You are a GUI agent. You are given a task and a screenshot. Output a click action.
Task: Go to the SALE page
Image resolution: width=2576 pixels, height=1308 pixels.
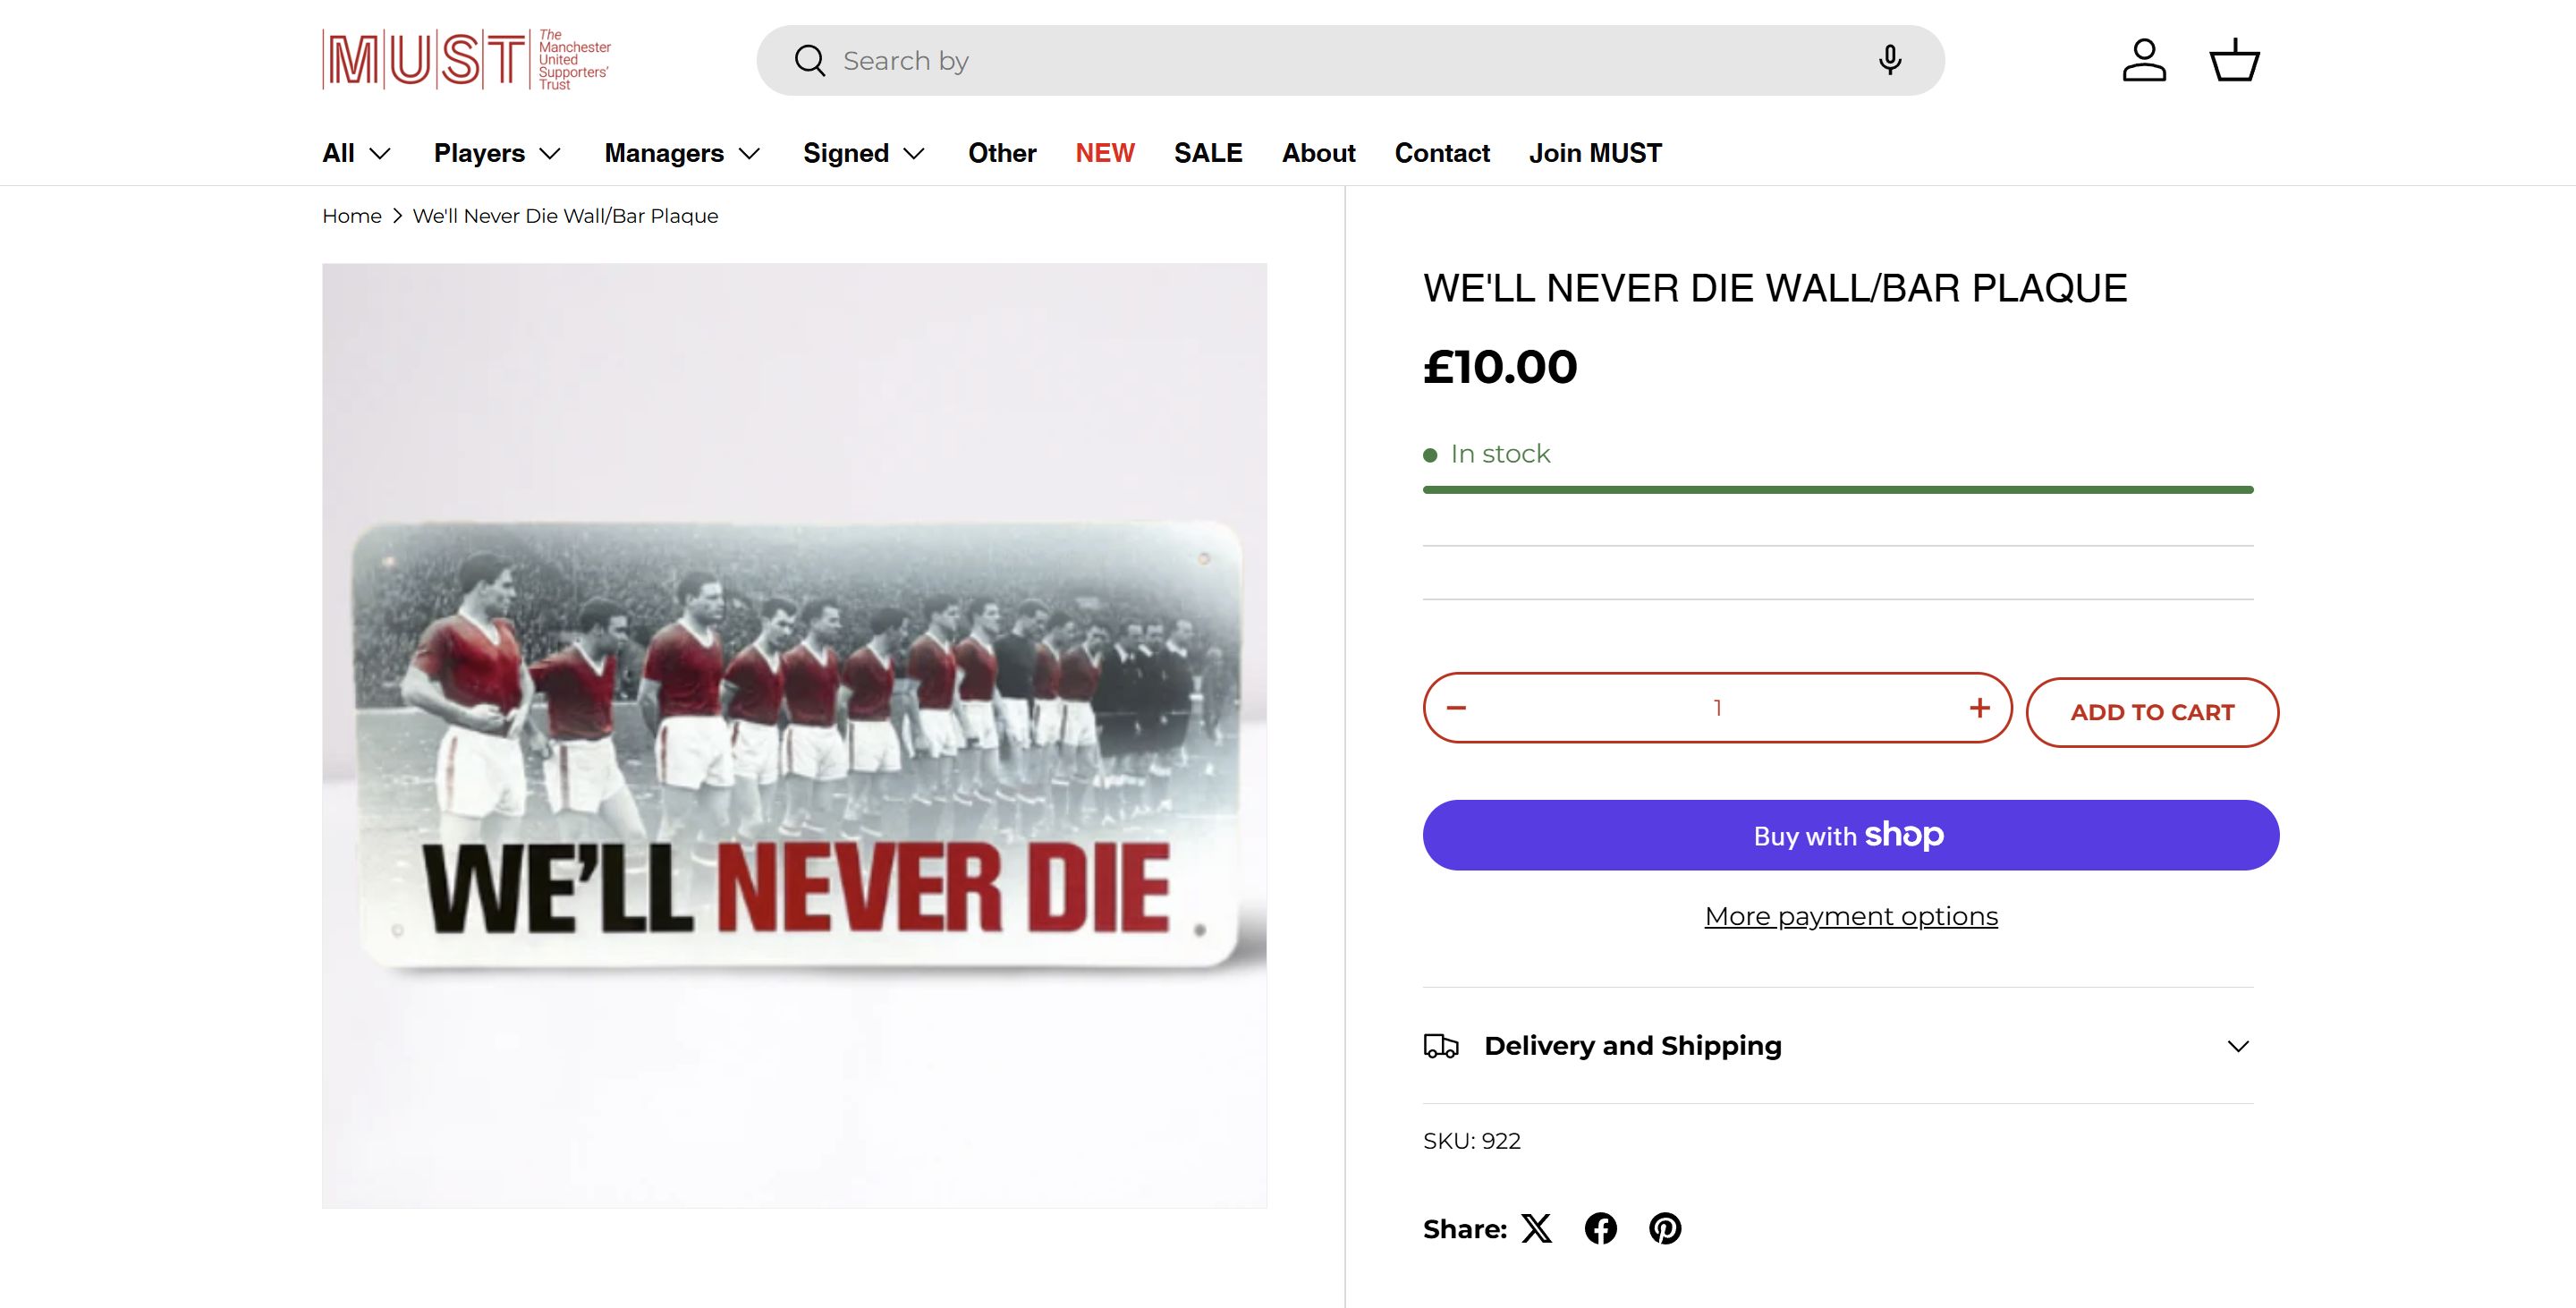point(1208,153)
